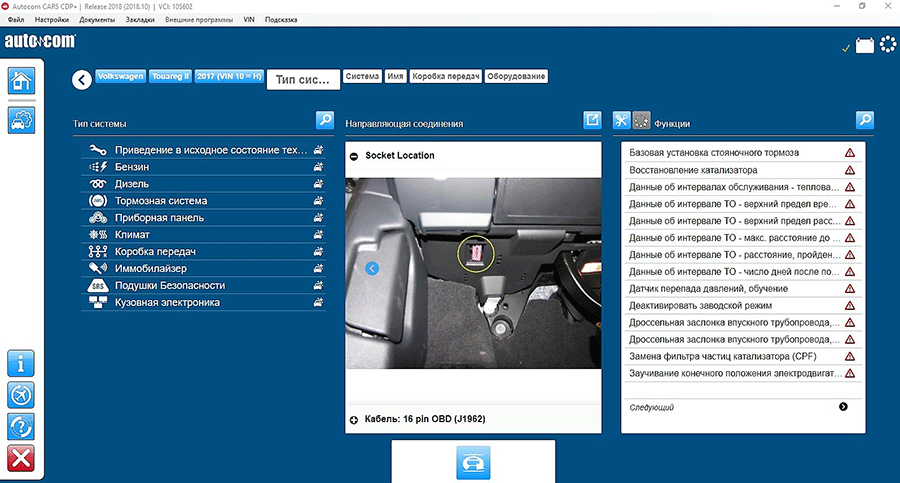This screenshot has height=483, width=900.
Task: Open the Закладки menu
Action: (140, 20)
